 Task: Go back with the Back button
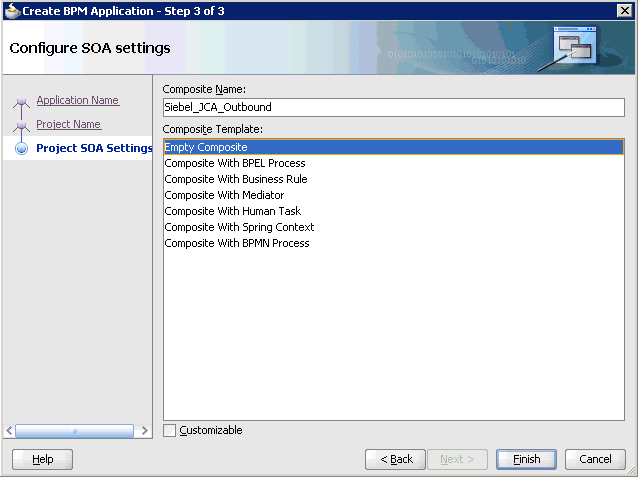coord(395,459)
